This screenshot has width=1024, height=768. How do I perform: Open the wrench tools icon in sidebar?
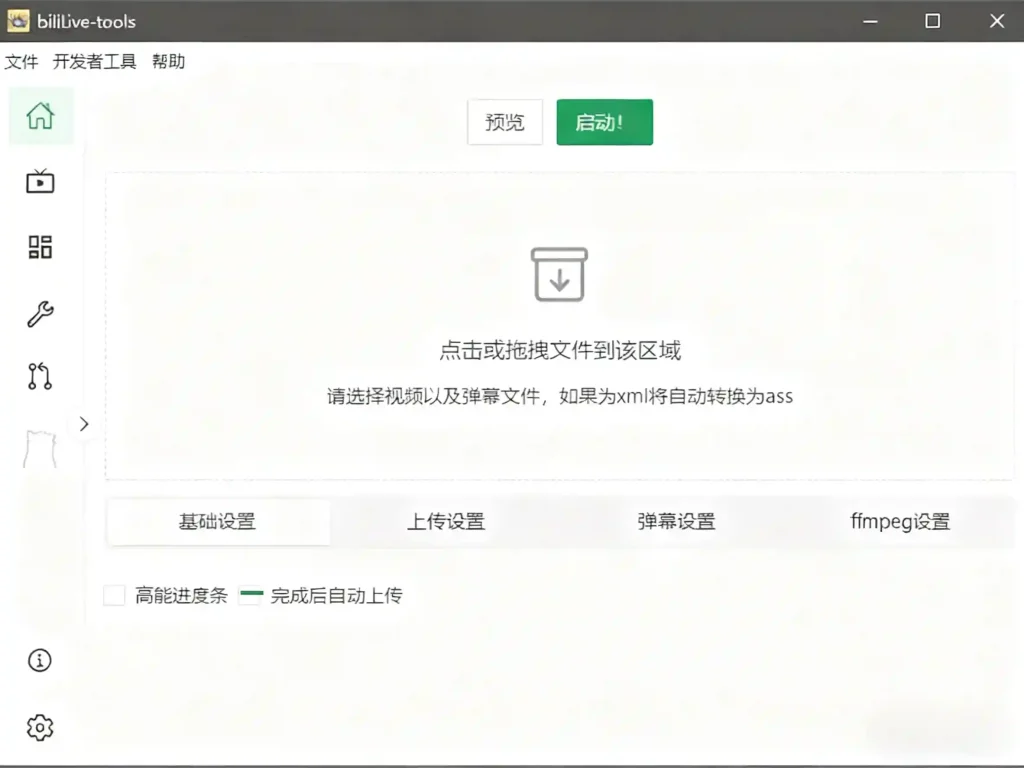pyautogui.click(x=39, y=312)
